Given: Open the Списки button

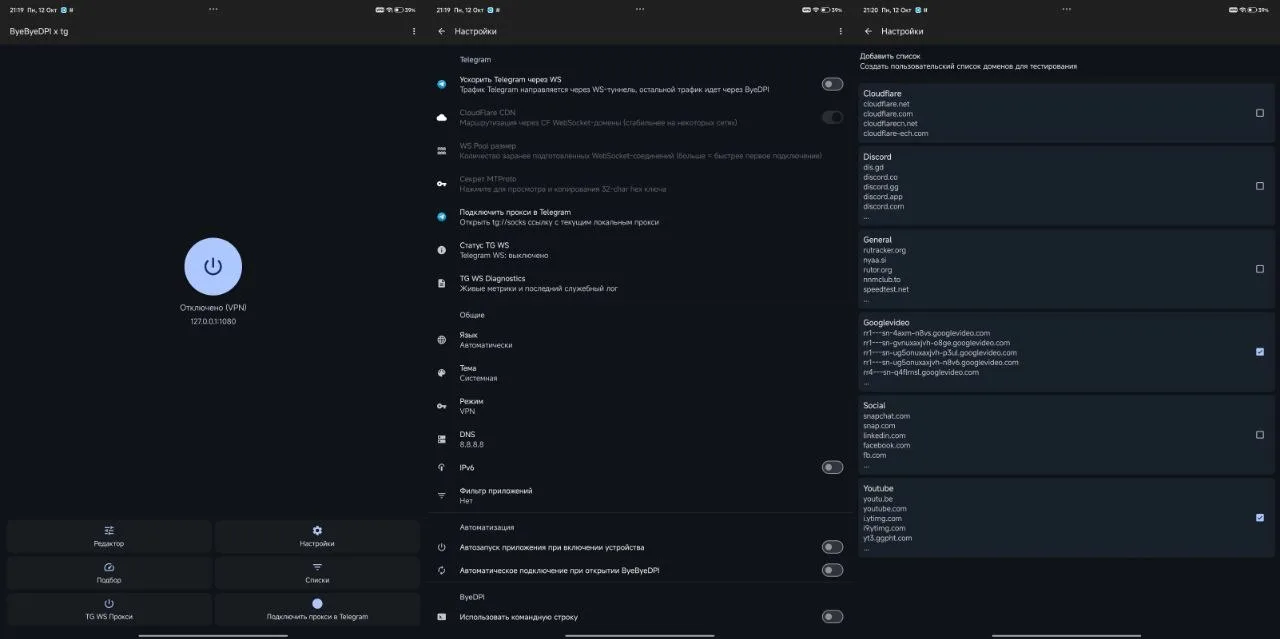Looking at the screenshot, I should pos(317,573).
